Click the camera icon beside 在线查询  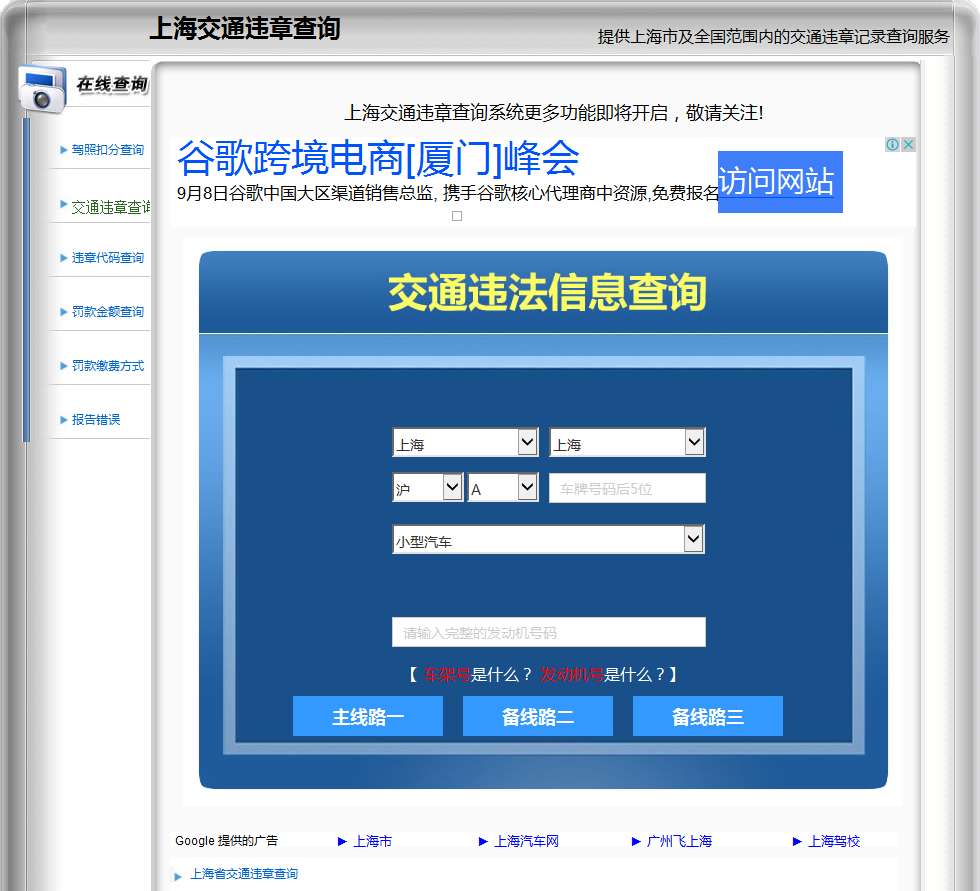42,88
